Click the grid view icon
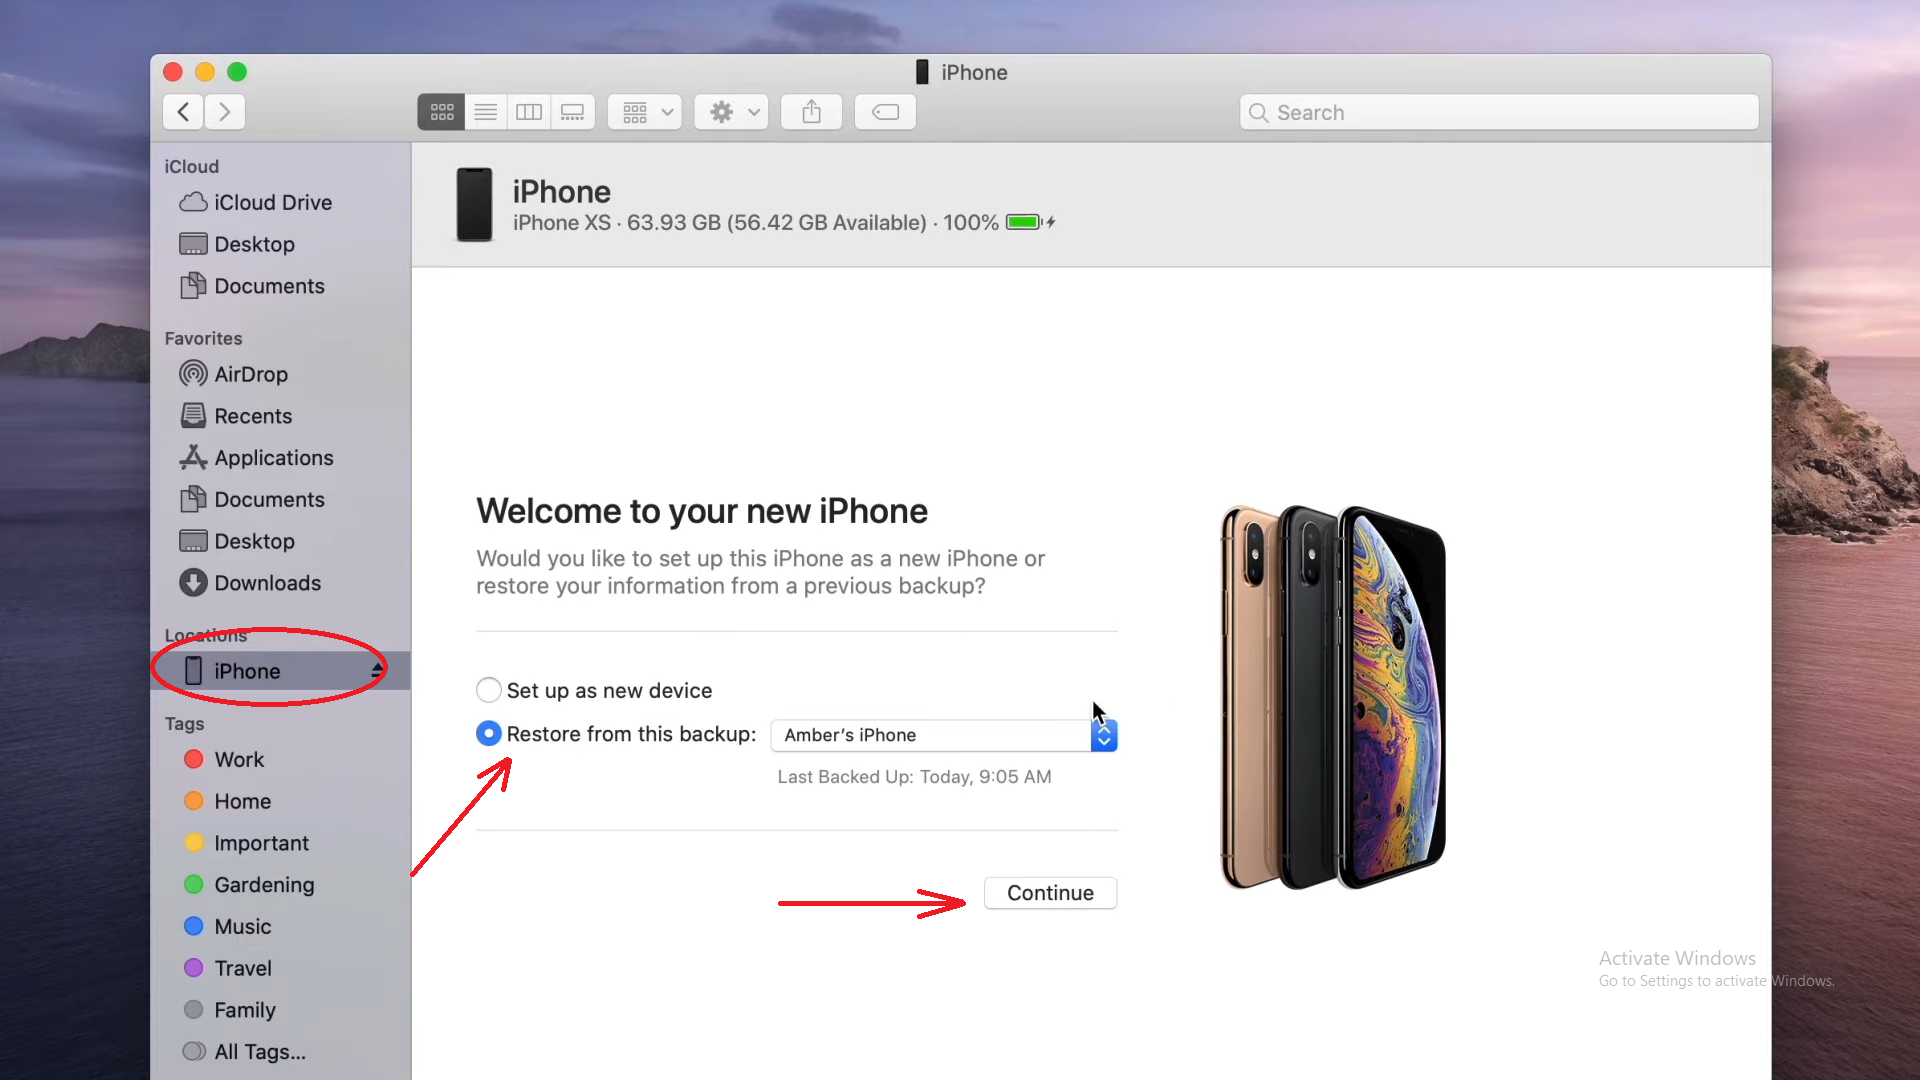The width and height of the screenshot is (1920, 1080). (x=442, y=112)
